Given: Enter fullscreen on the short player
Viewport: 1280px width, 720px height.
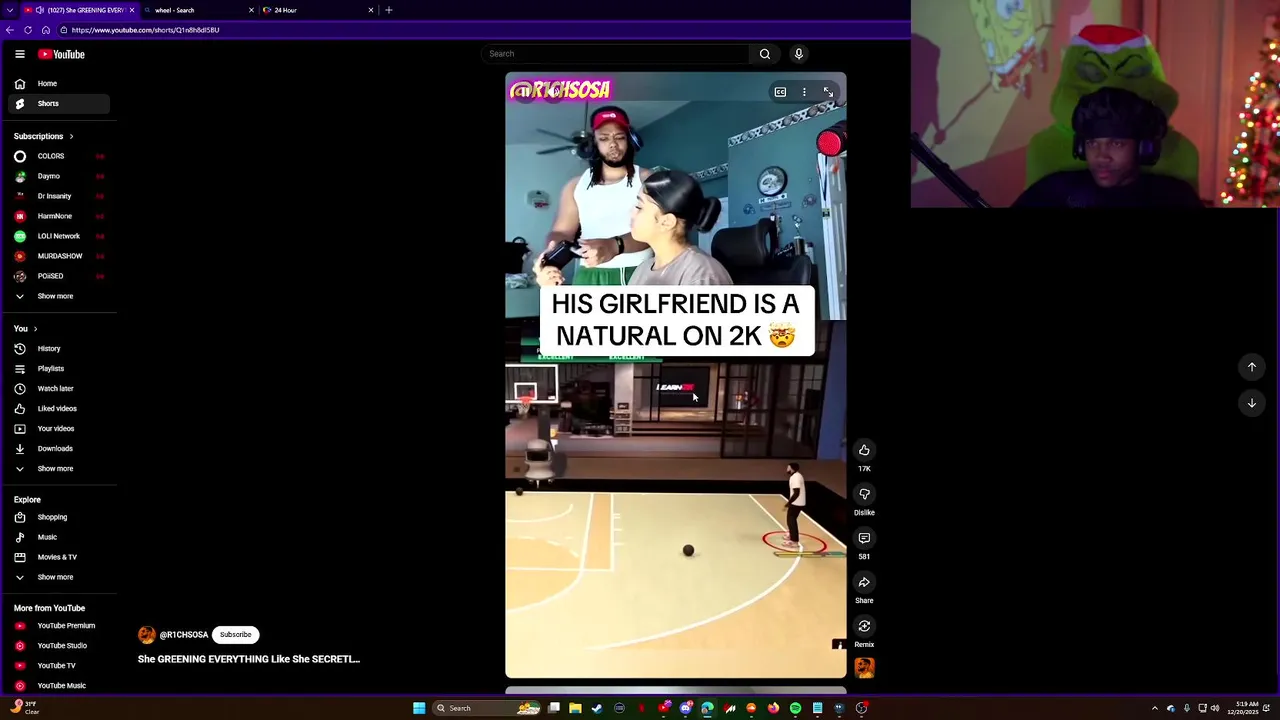Looking at the screenshot, I should 828,92.
